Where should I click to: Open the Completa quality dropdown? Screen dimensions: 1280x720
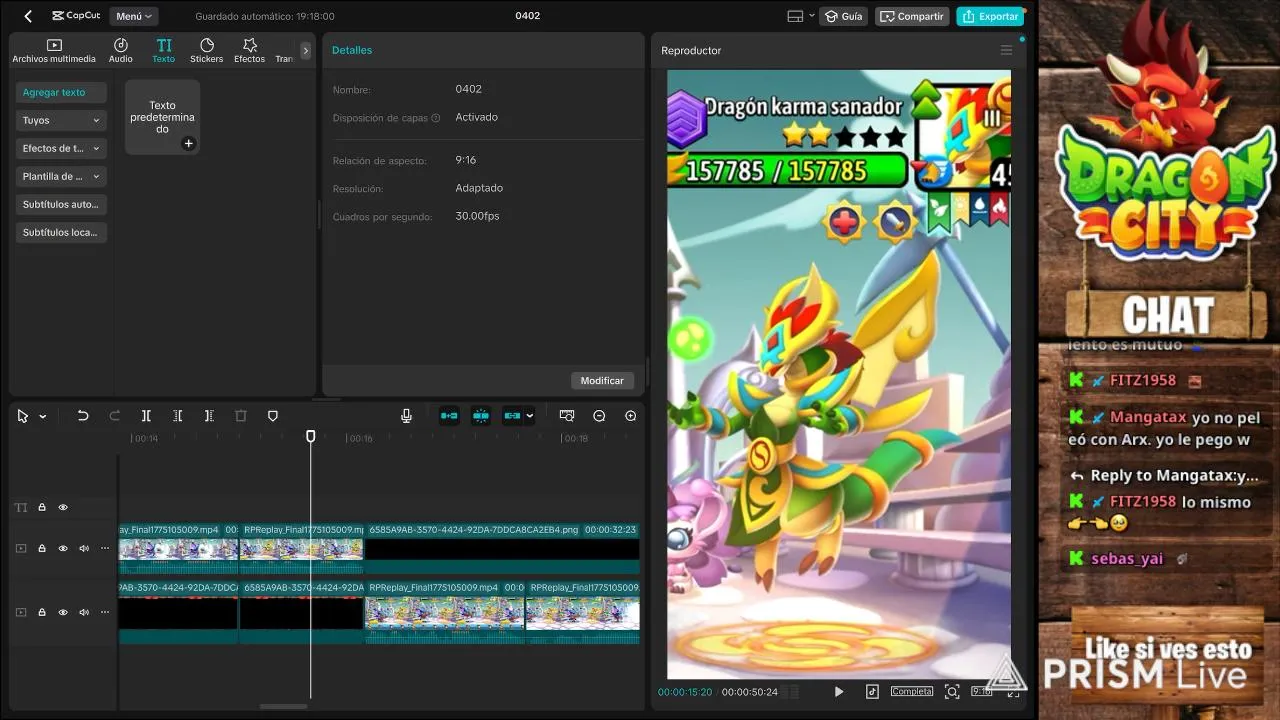coord(912,691)
